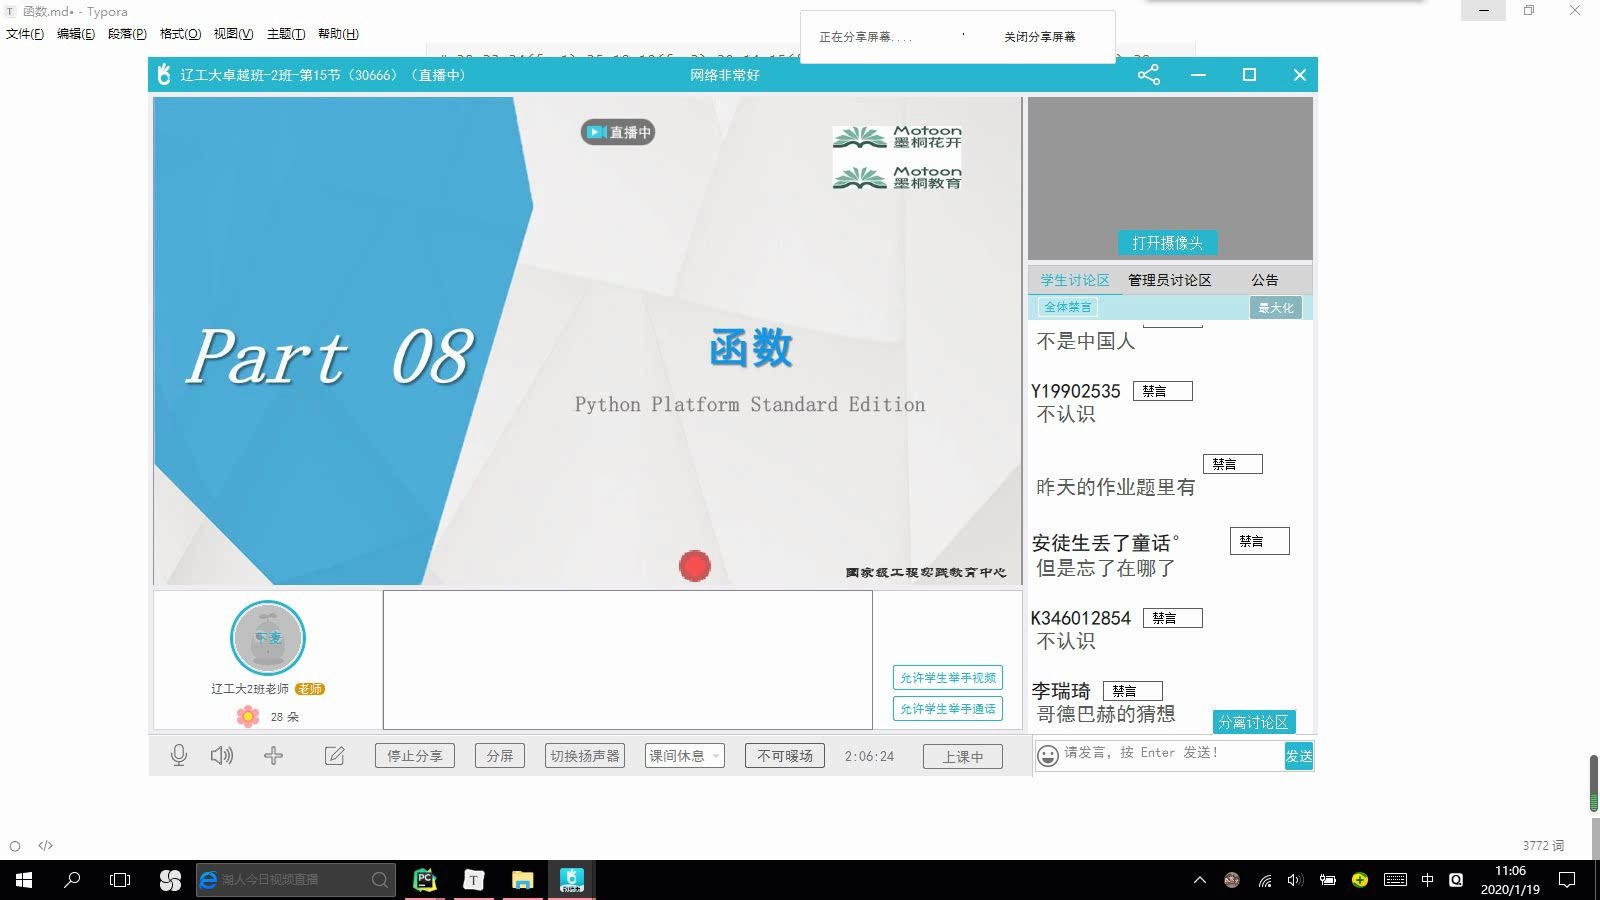Open PyCharm from the taskbar
This screenshot has width=1600, height=900.
[x=424, y=880]
